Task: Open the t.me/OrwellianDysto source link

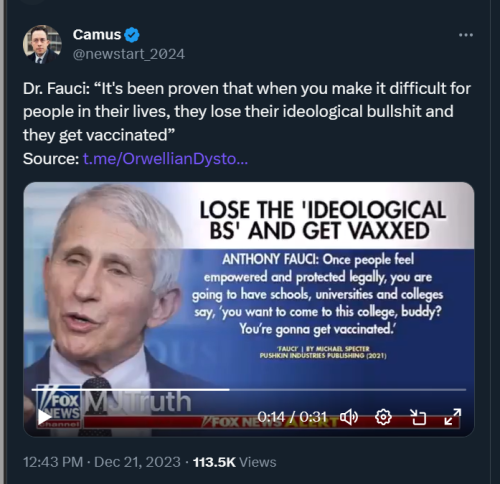Action: 165,159
